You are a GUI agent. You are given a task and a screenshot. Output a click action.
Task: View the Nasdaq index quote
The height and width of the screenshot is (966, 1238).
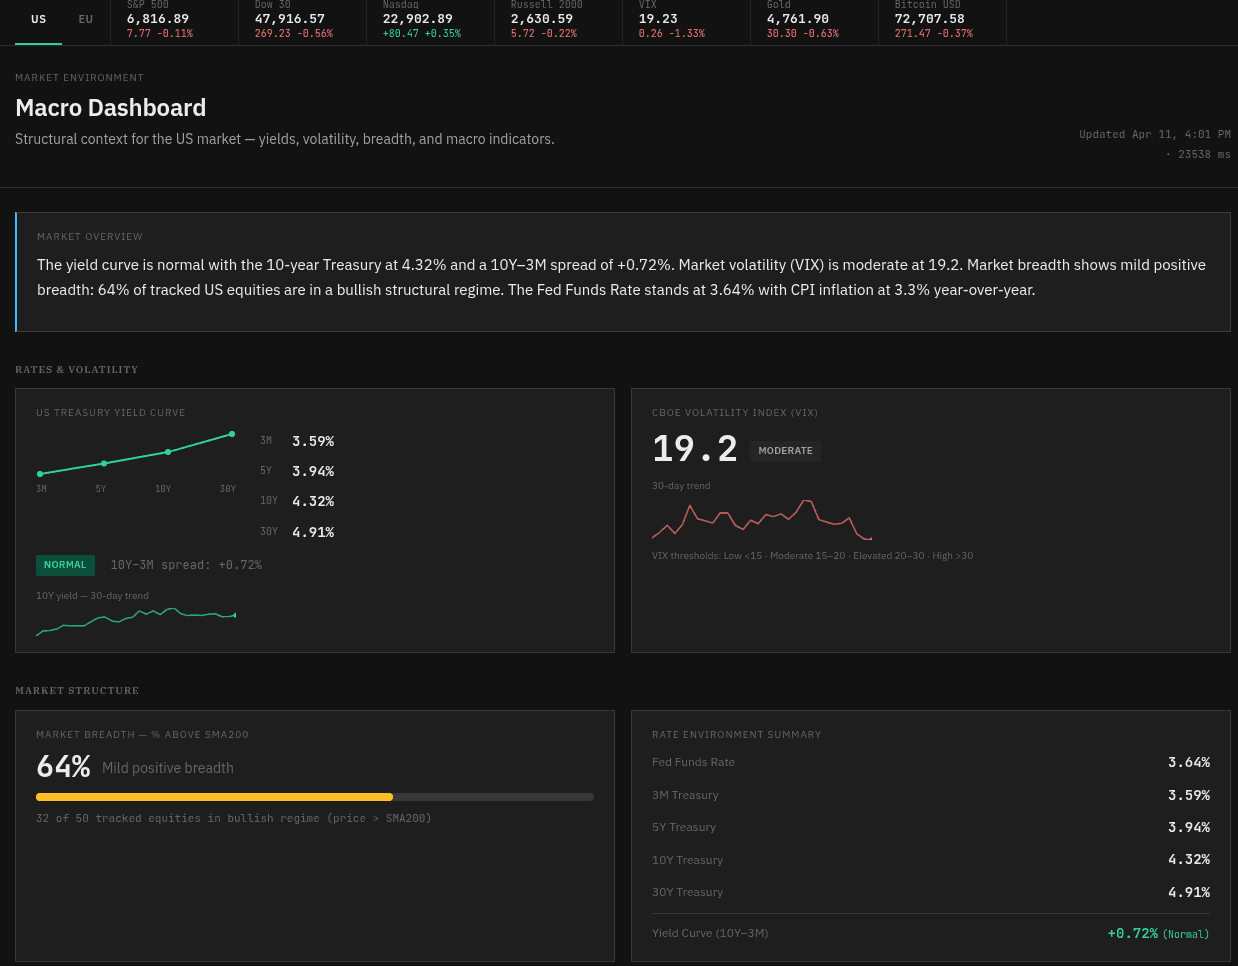coord(428,18)
